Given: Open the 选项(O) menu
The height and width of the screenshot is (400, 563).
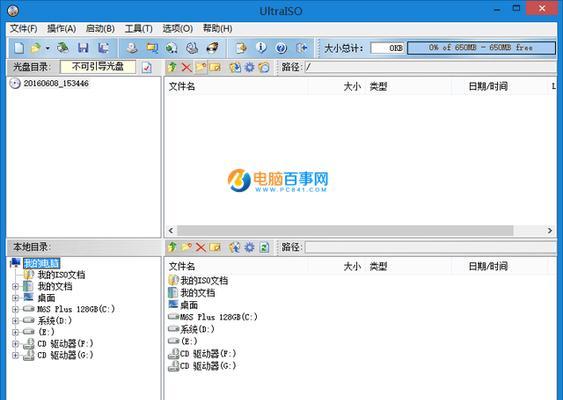Looking at the screenshot, I should [x=178, y=28].
